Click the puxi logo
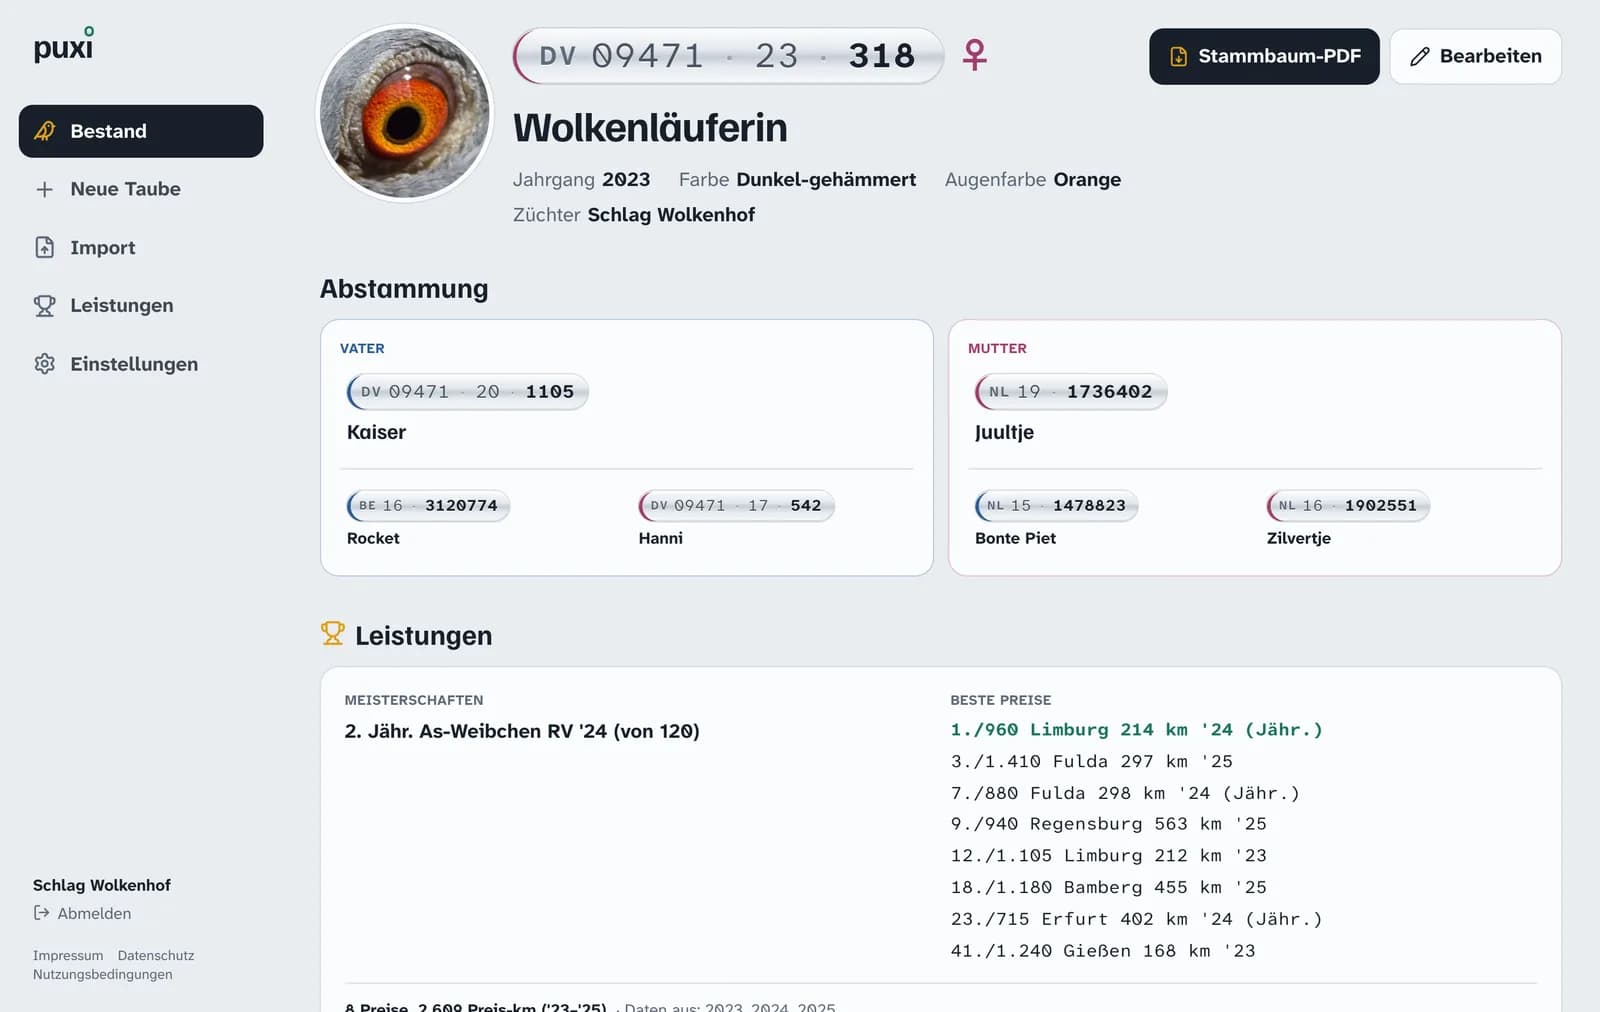This screenshot has height=1012, width=1600. coord(64,45)
